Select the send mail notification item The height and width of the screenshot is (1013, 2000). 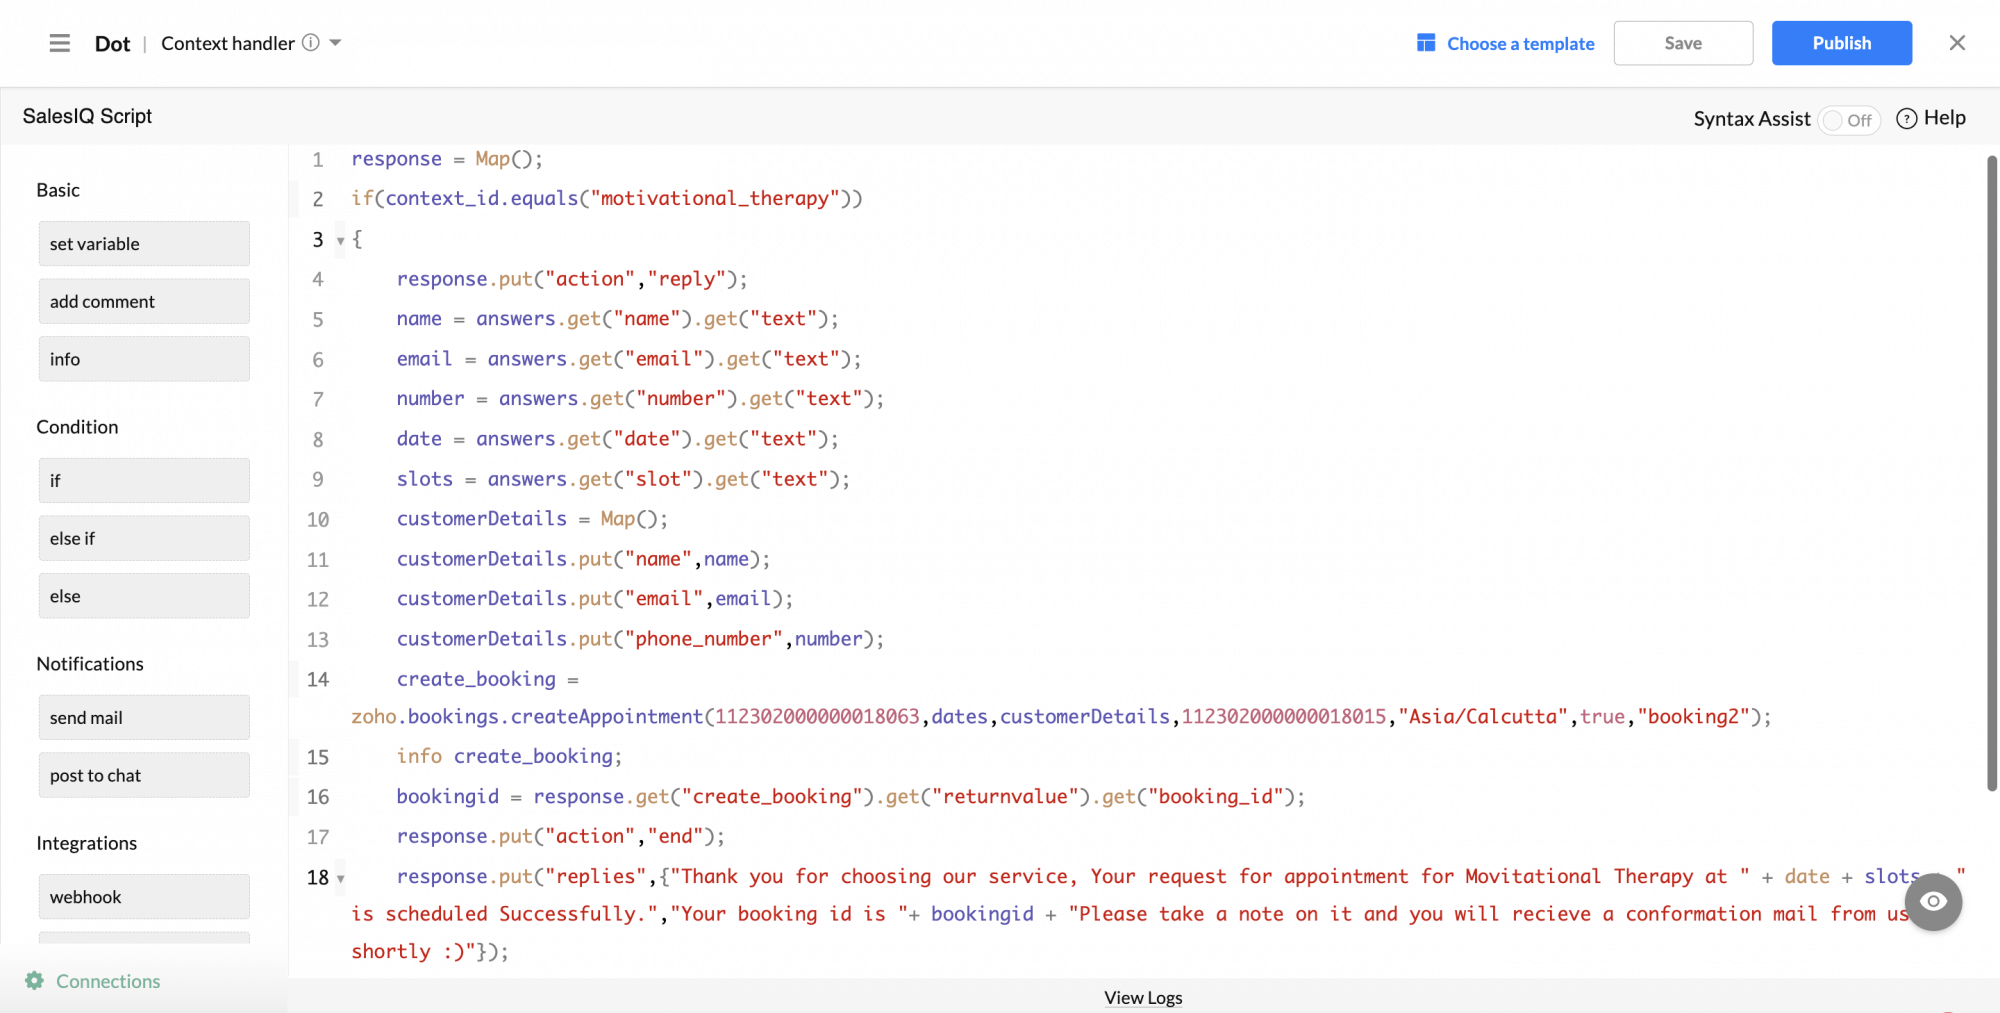[x=144, y=718]
